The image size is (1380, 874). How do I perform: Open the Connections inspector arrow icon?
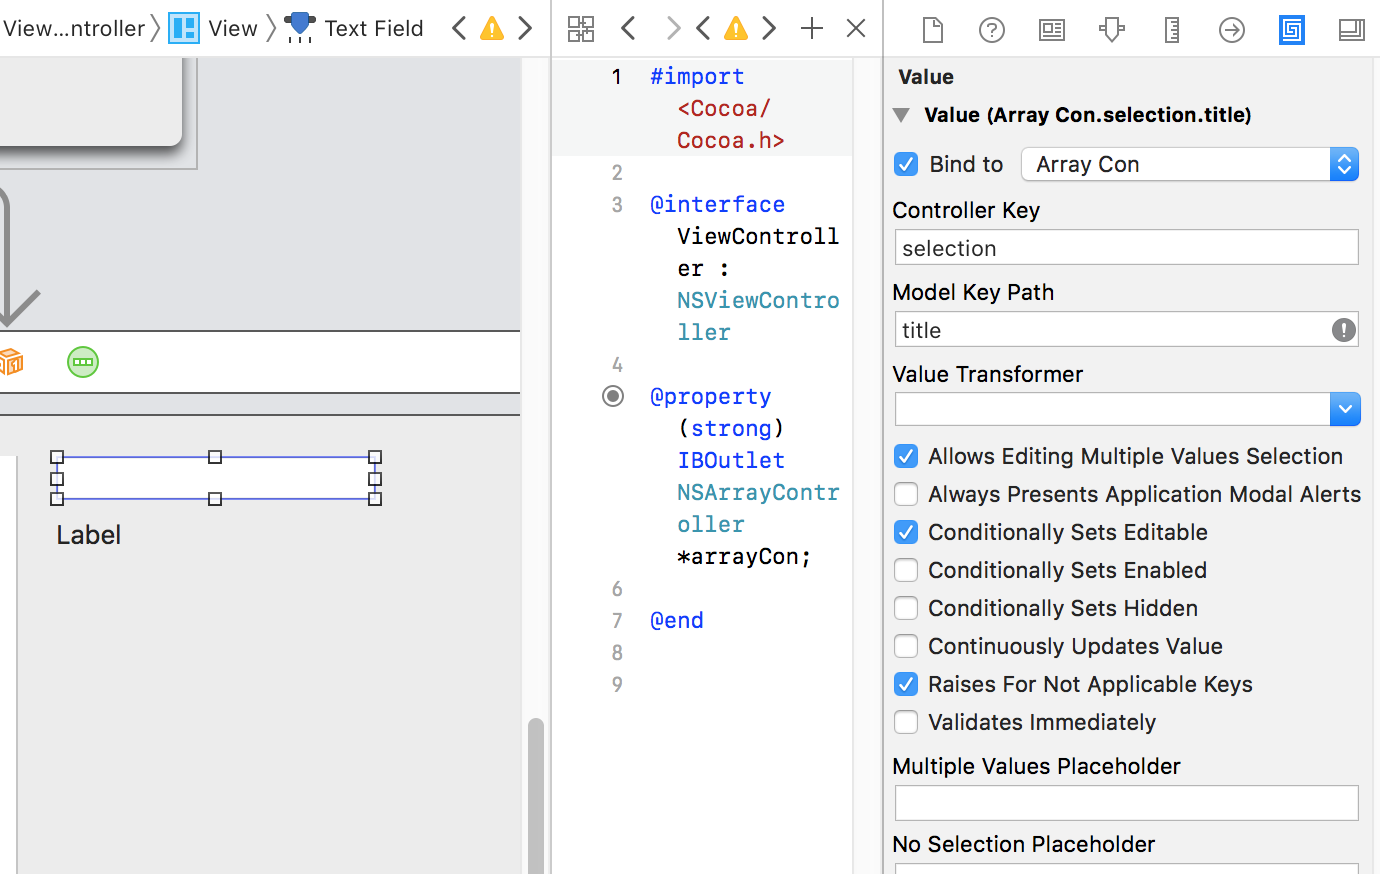tap(1232, 30)
